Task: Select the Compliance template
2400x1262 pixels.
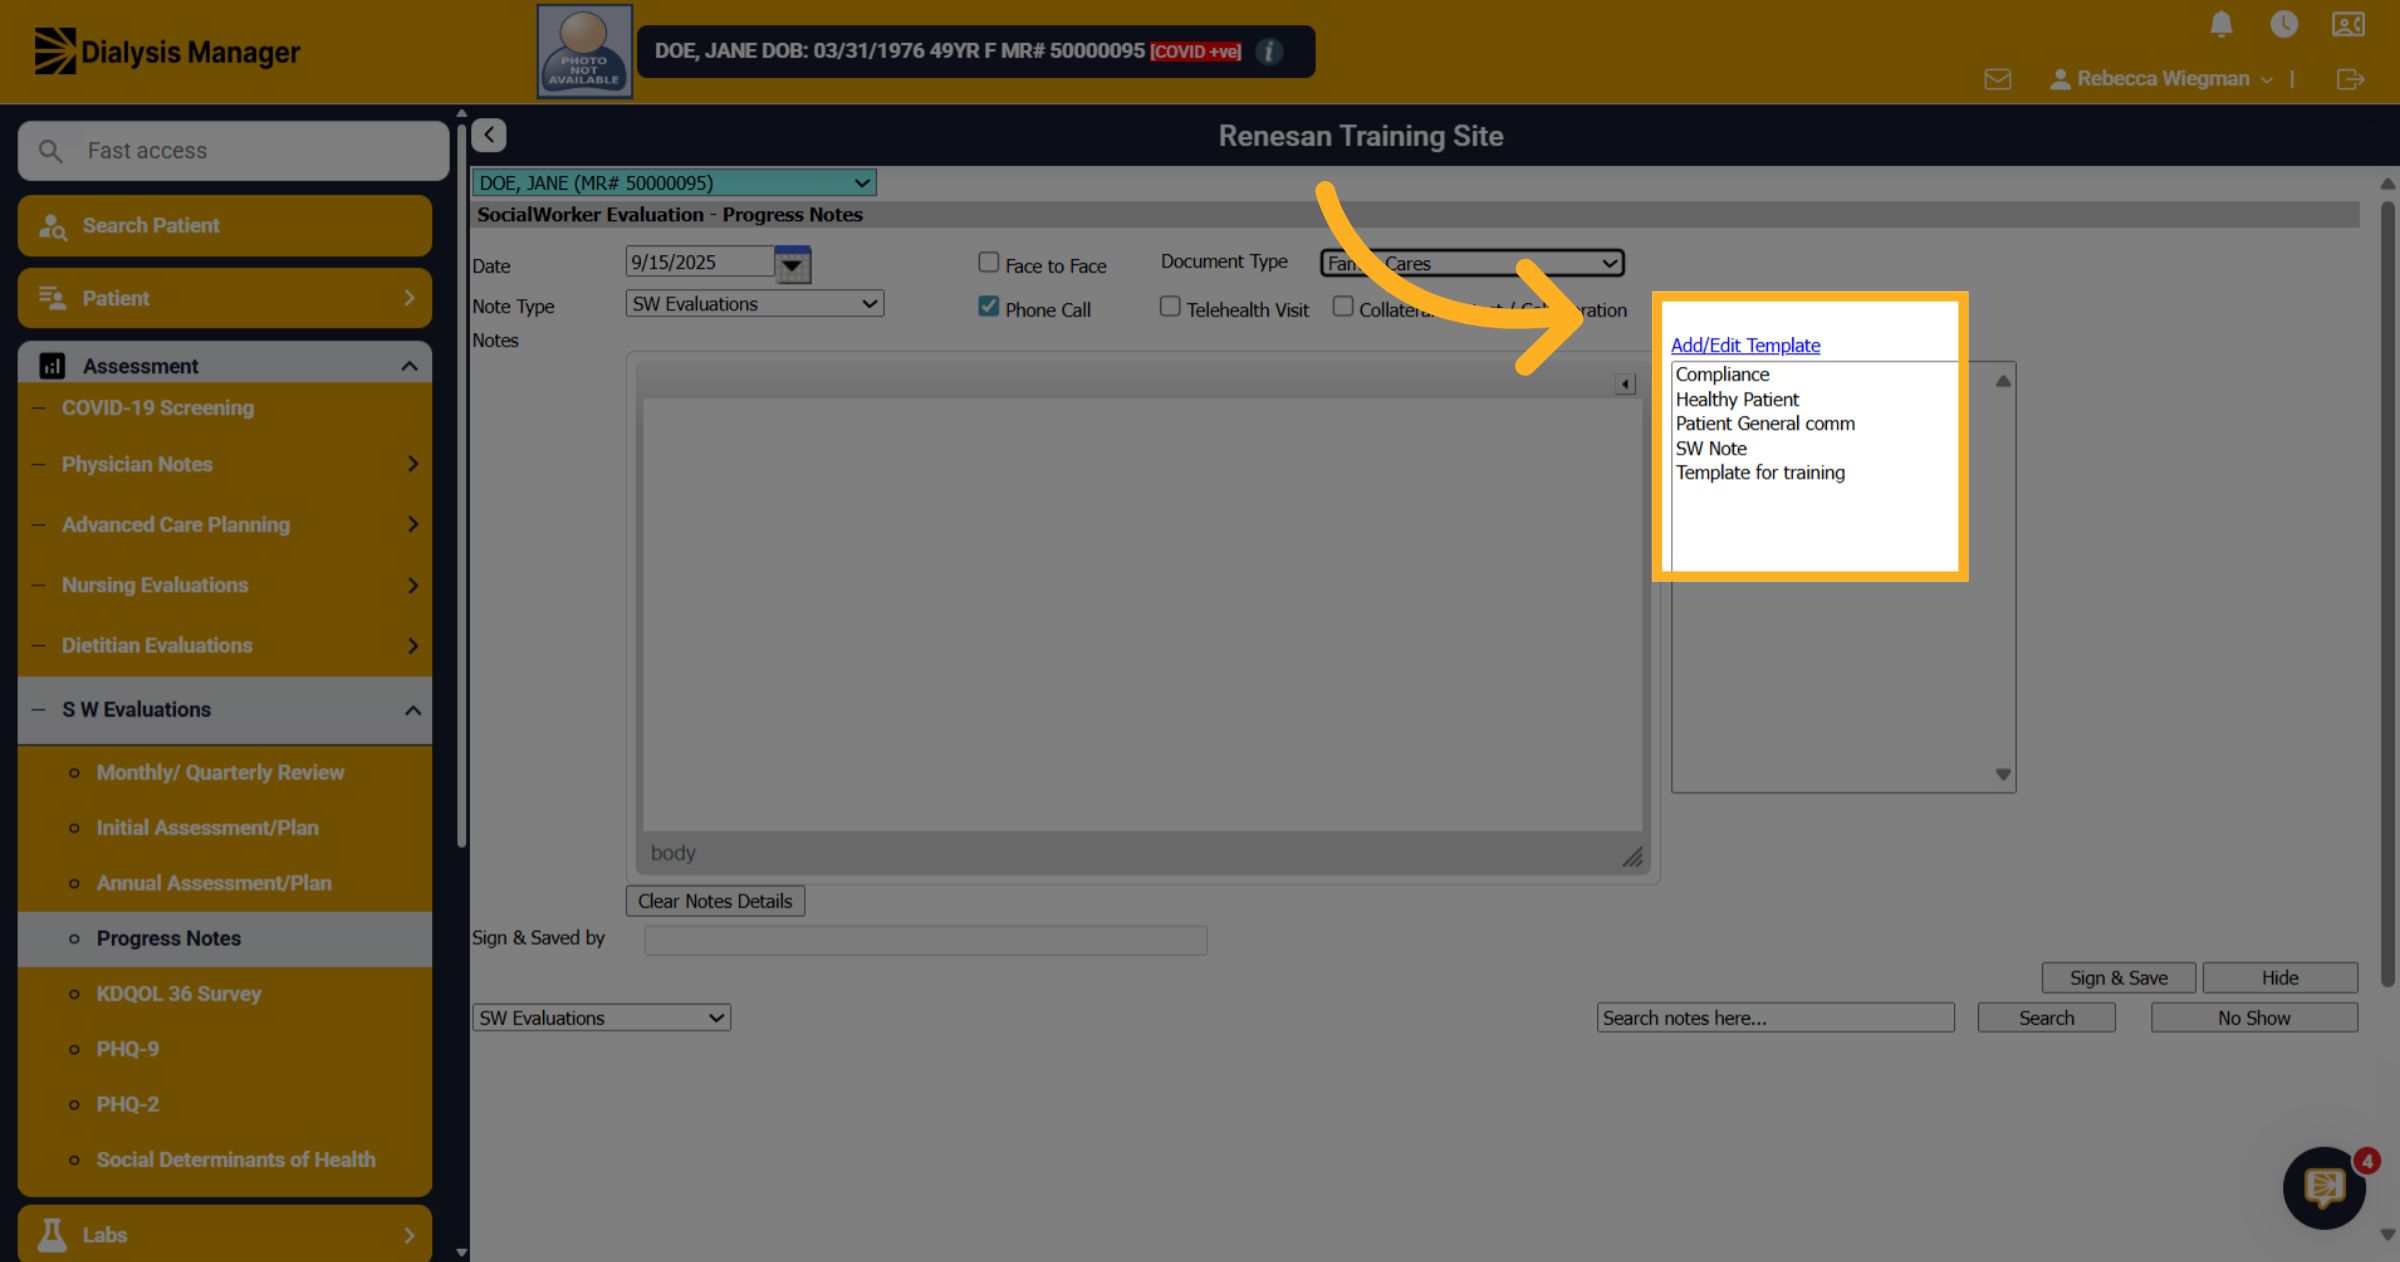Action: [x=1722, y=374]
